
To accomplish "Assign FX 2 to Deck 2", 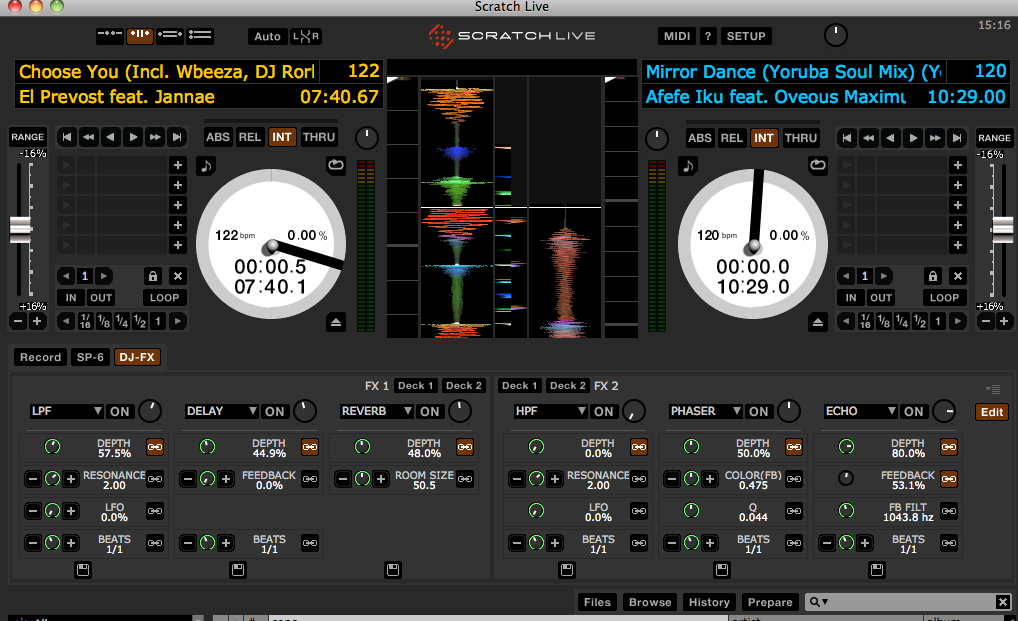I will [x=567, y=385].
